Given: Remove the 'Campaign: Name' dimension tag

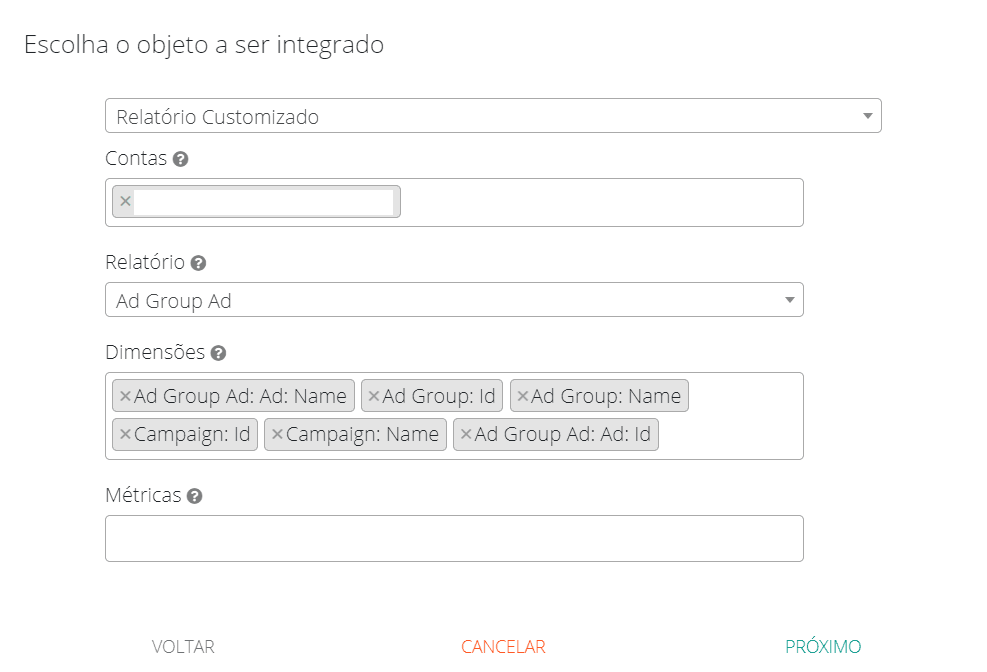Looking at the screenshot, I should click(277, 435).
